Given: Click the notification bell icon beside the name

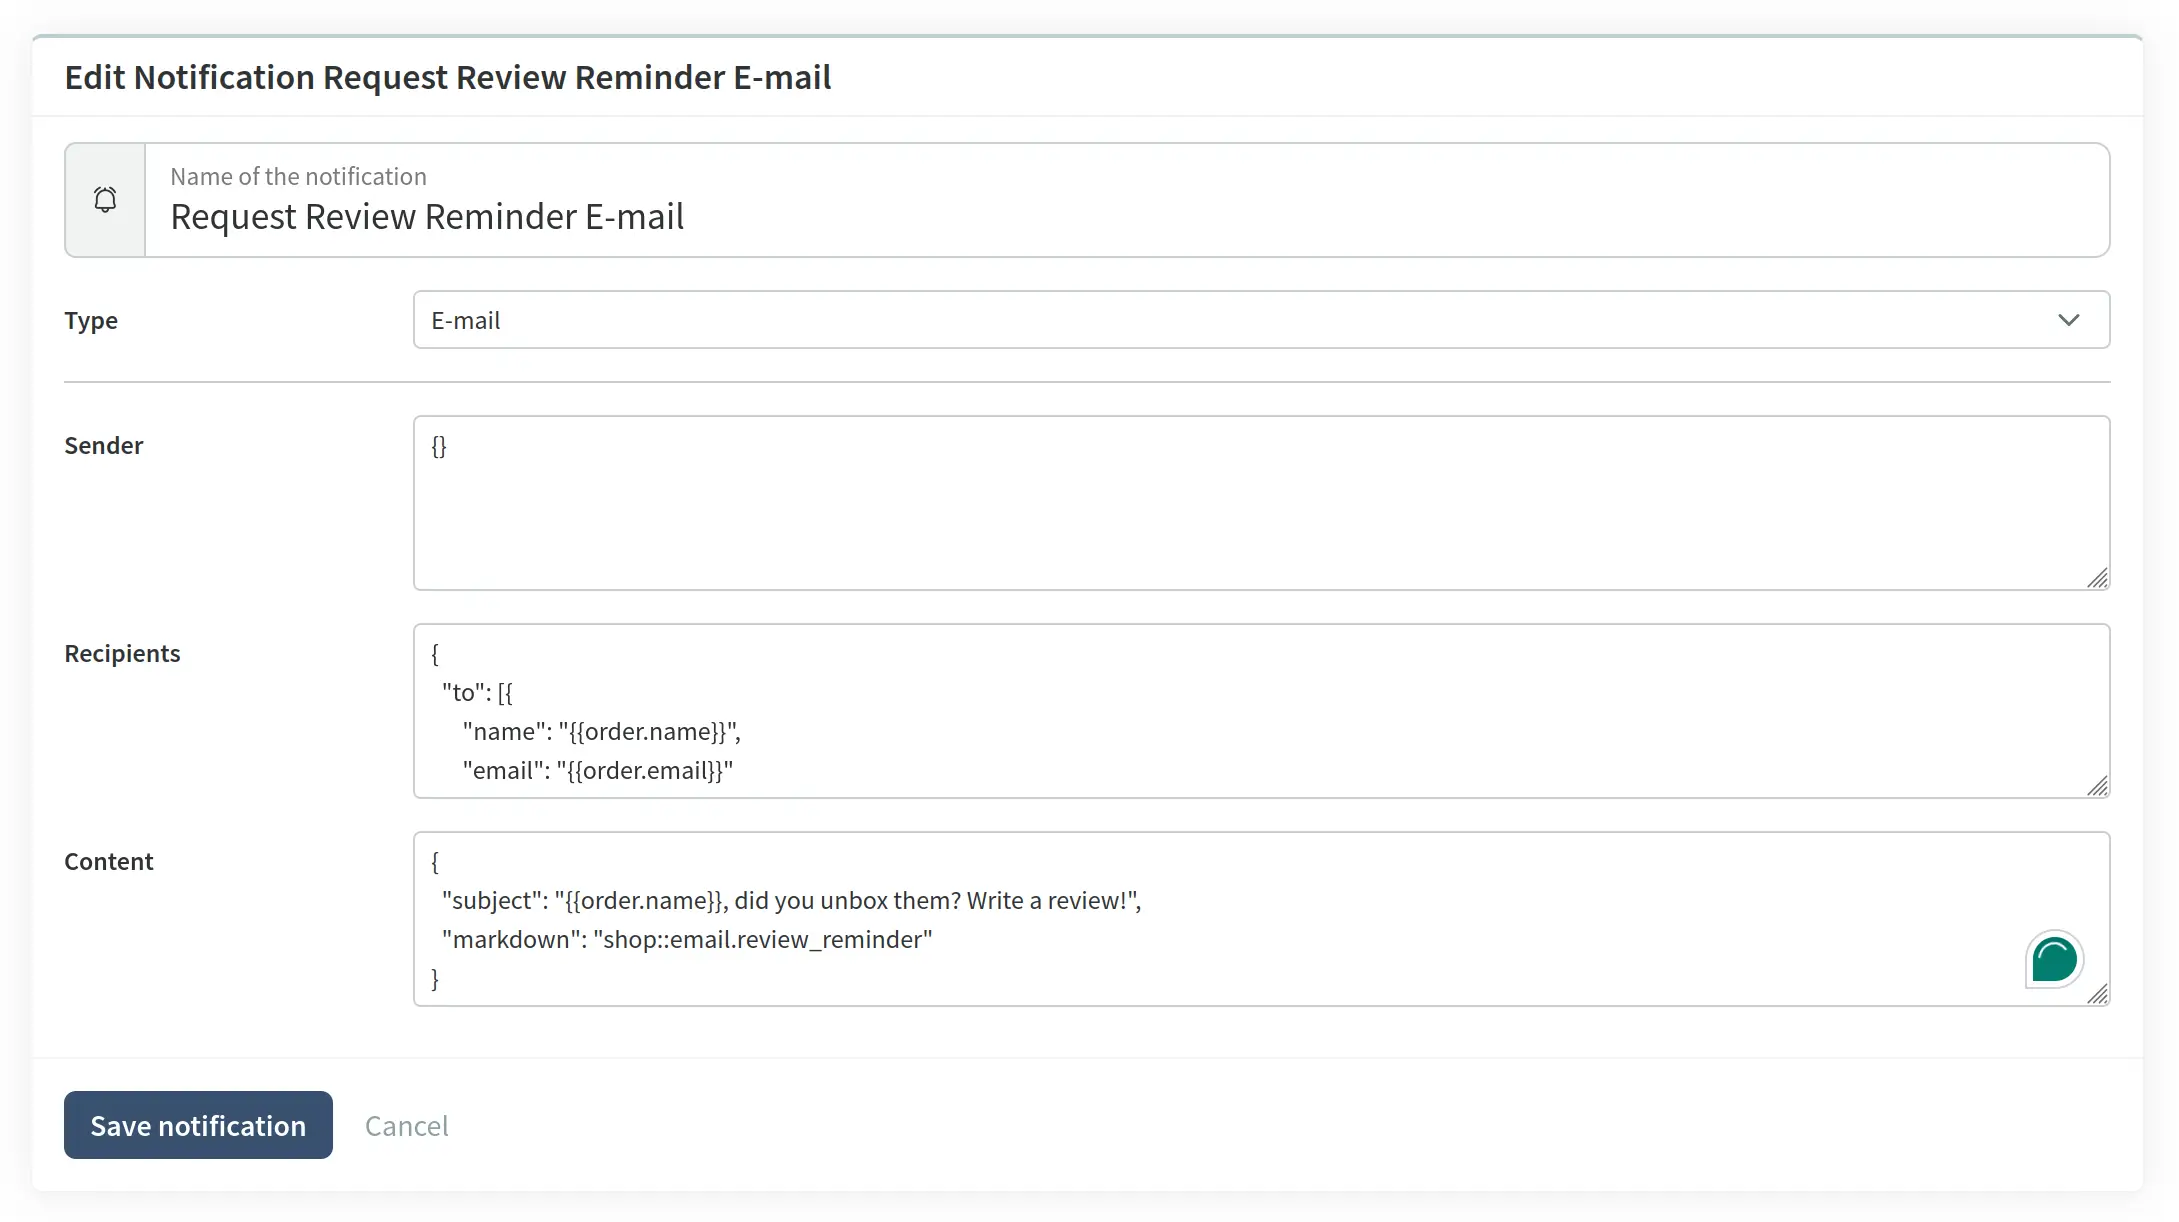Looking at the screenshot, I should point(104,199).
